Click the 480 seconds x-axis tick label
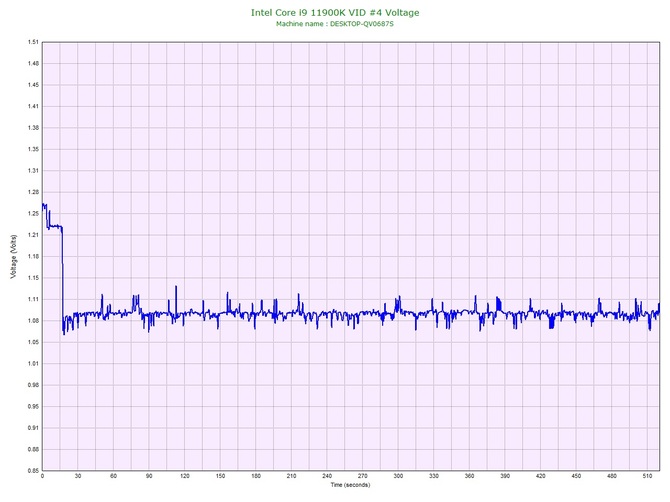This screenshot has width=670, height=502. pyautogui.click(x=612, y=476)
